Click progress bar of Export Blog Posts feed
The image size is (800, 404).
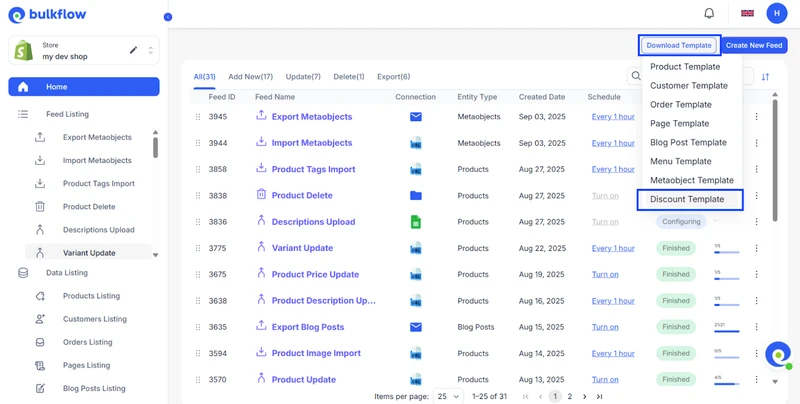click(727, 331)
